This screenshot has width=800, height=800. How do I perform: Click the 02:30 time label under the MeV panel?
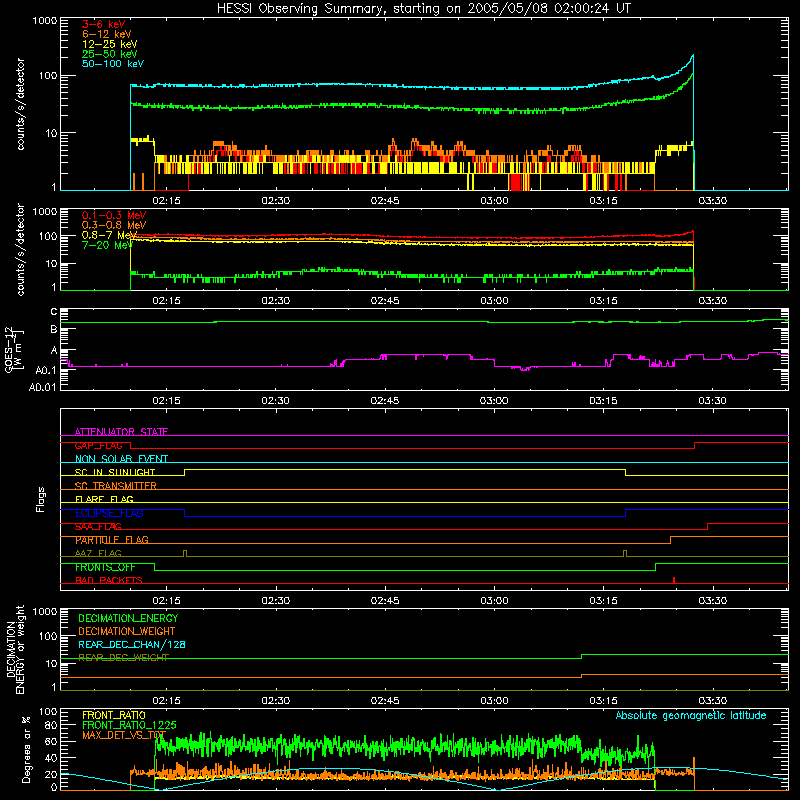tap(276, 301)
